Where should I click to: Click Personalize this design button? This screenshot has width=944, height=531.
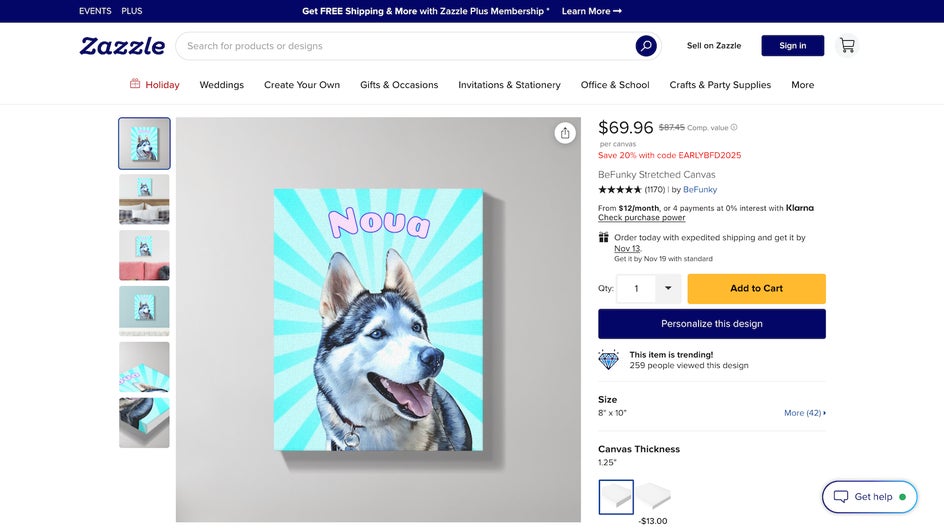(711, 324)
